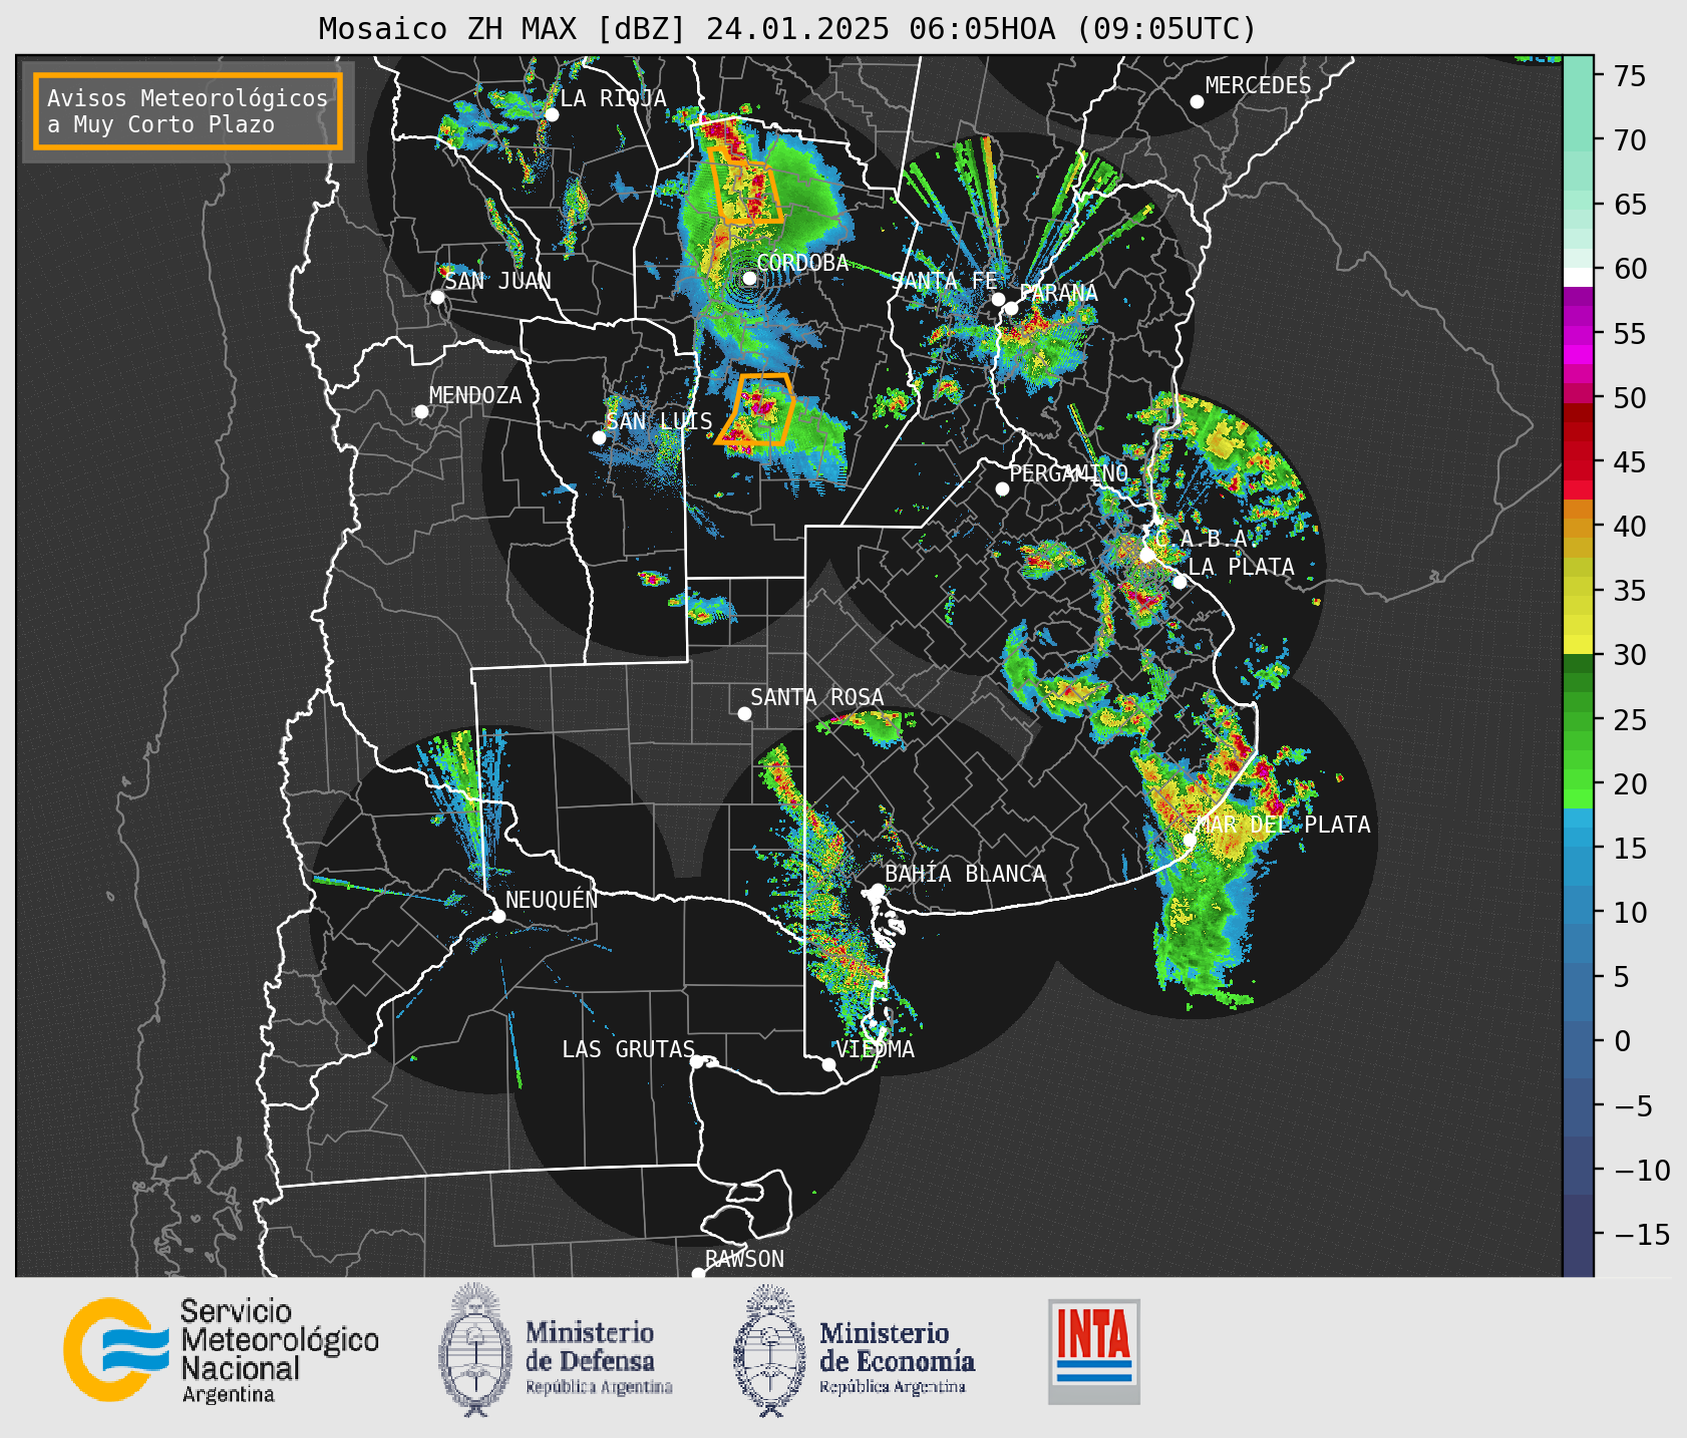The image size is (1687, 1438).
Task: Click the 'Ministerio de Defensa' text
Action: (x=590, y=1347)
